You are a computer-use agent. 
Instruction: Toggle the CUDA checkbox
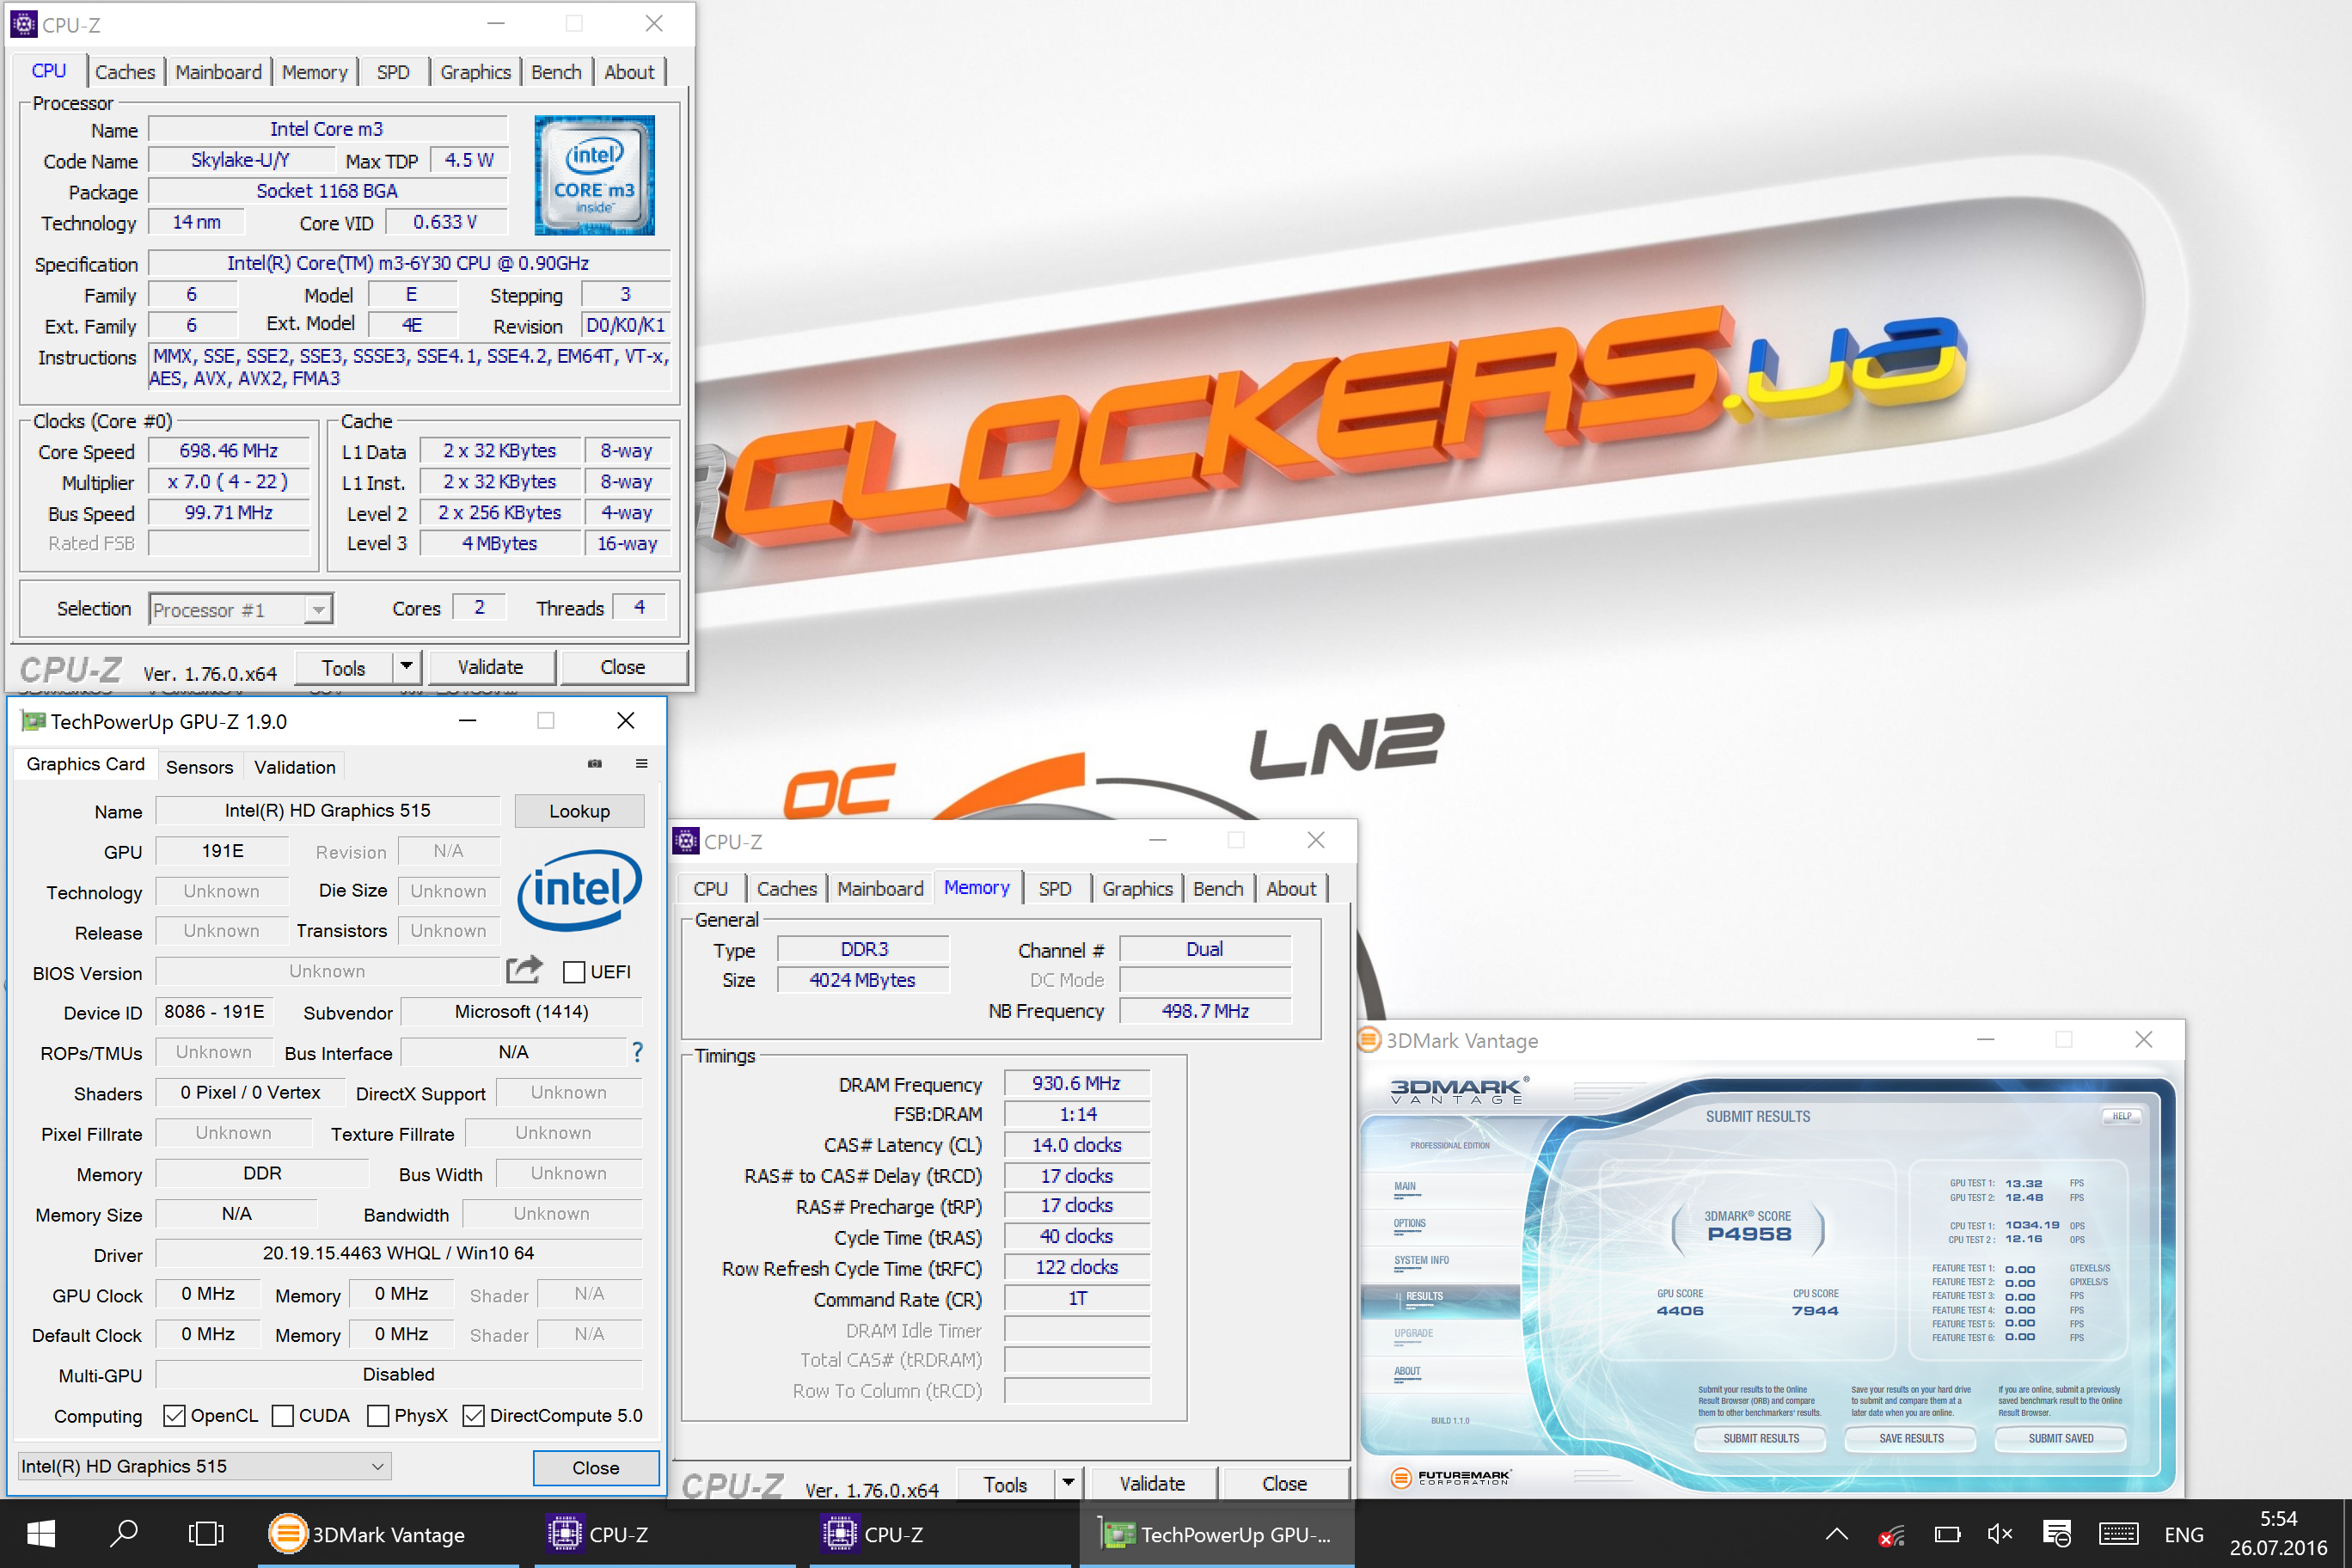283,1415
